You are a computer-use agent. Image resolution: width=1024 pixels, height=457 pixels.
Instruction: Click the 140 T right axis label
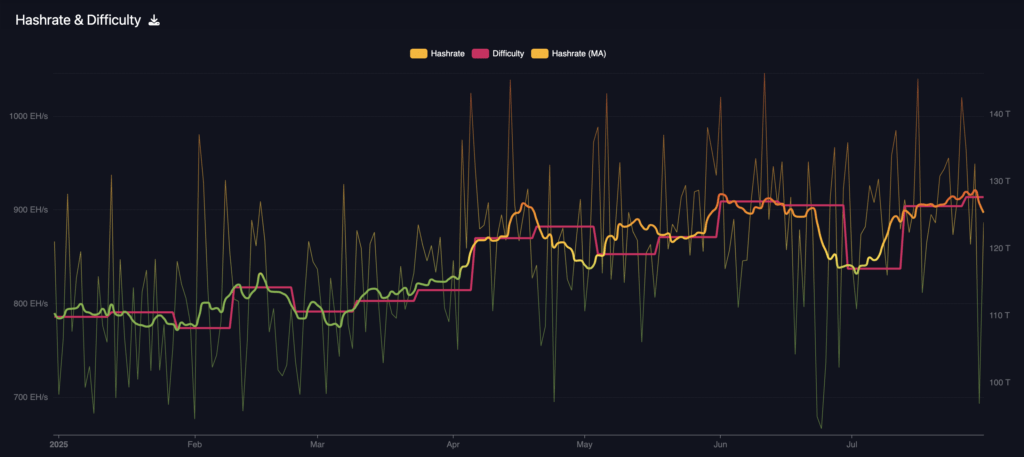coord(1000,114)
